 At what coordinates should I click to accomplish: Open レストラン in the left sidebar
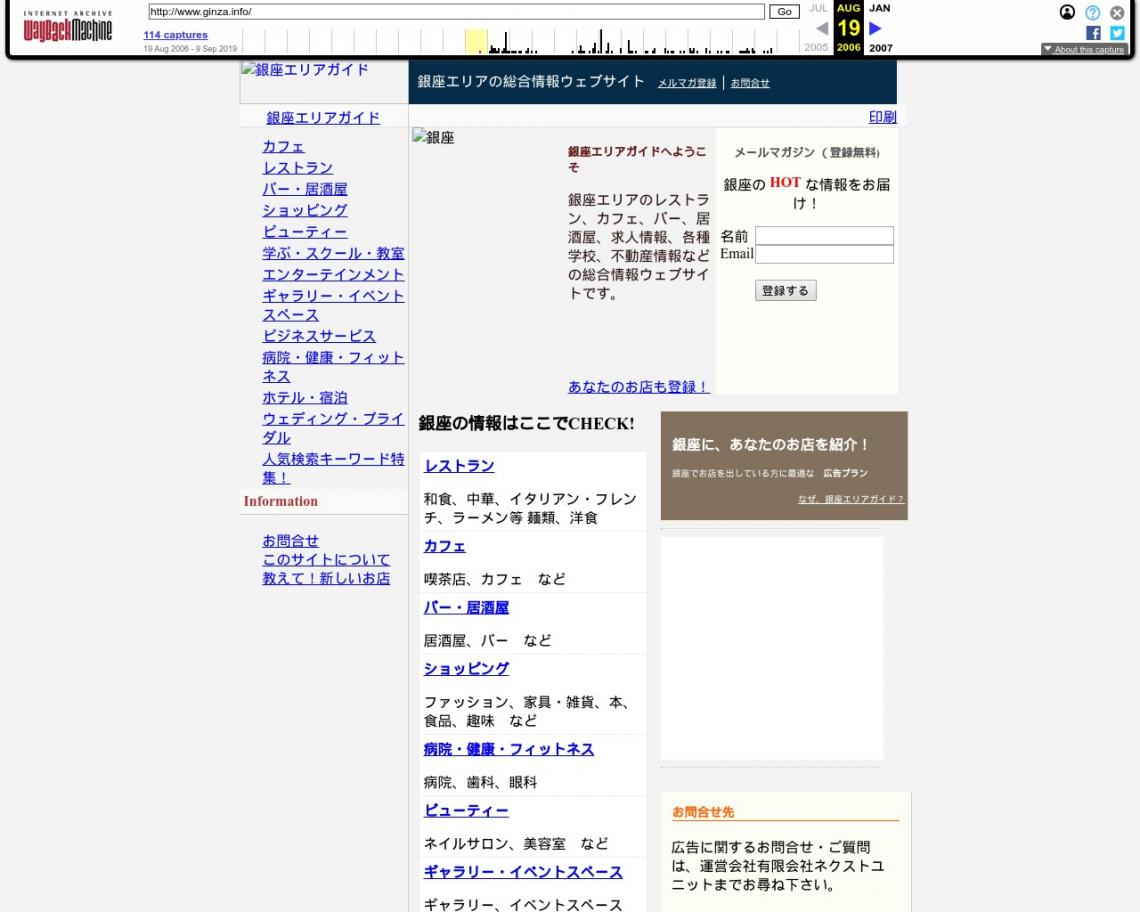297,168
